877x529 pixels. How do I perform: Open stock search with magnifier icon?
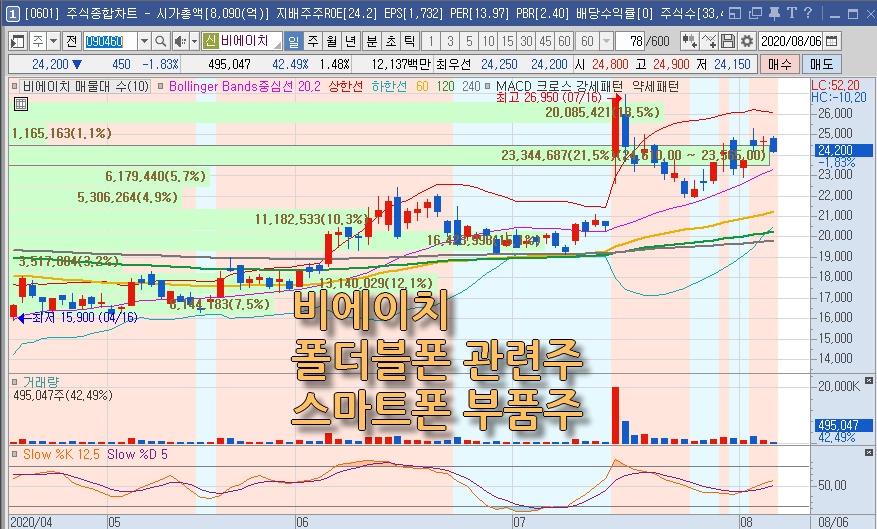pos(161,41)
